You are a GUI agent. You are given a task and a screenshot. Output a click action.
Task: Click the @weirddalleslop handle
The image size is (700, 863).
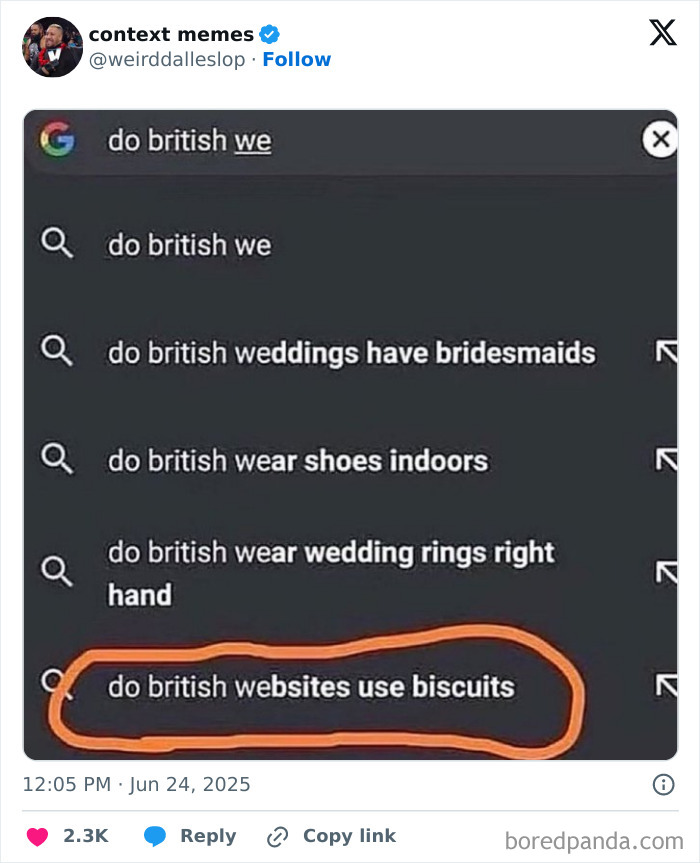pyautogui.click(x=163, y=59)
